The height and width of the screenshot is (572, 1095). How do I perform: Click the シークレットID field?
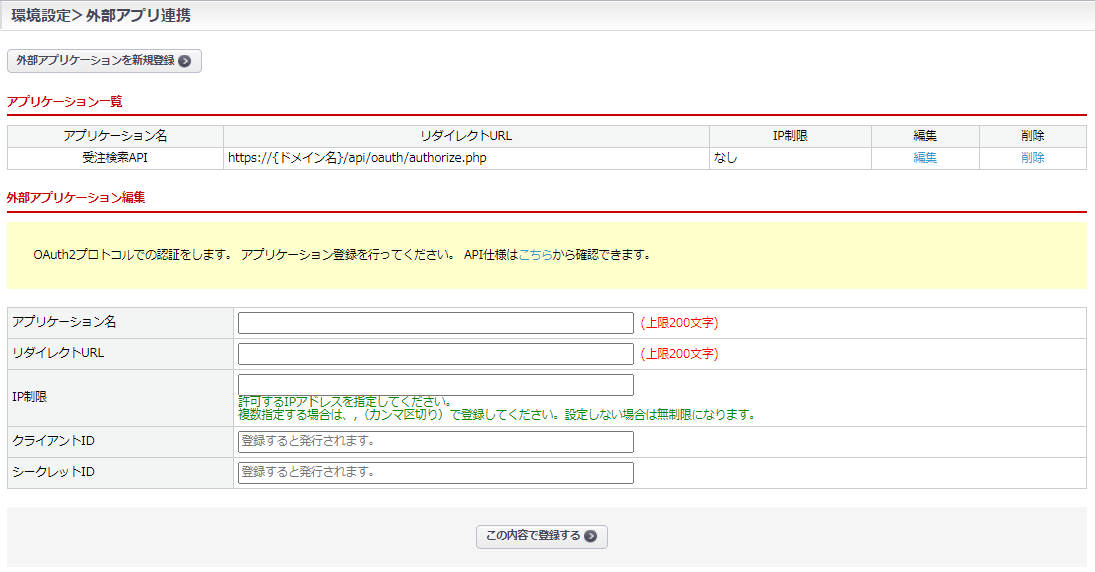(x=435, y=473)
